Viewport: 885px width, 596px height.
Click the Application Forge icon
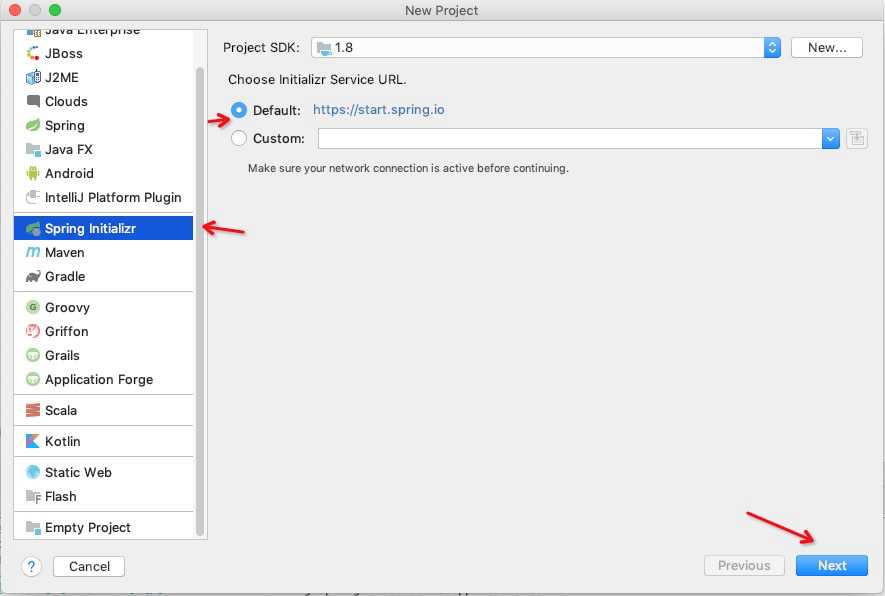pos(33,379)
